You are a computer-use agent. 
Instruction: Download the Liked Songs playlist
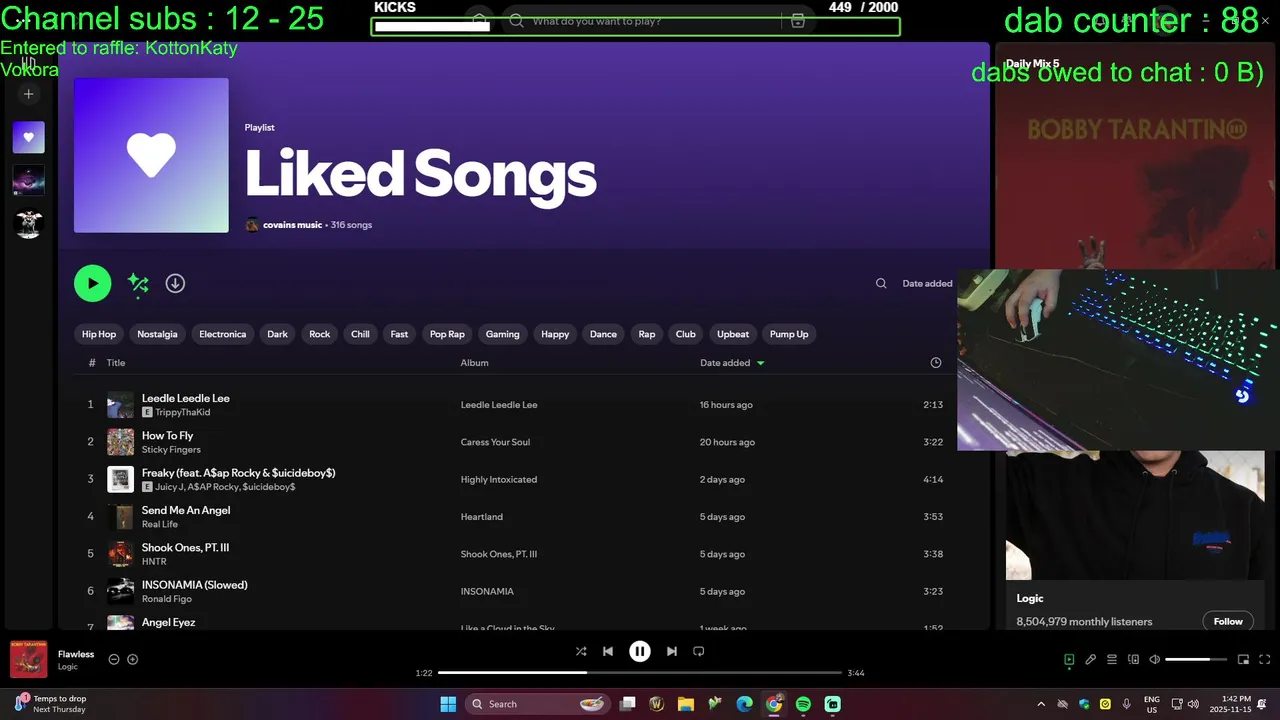[175, 283]
